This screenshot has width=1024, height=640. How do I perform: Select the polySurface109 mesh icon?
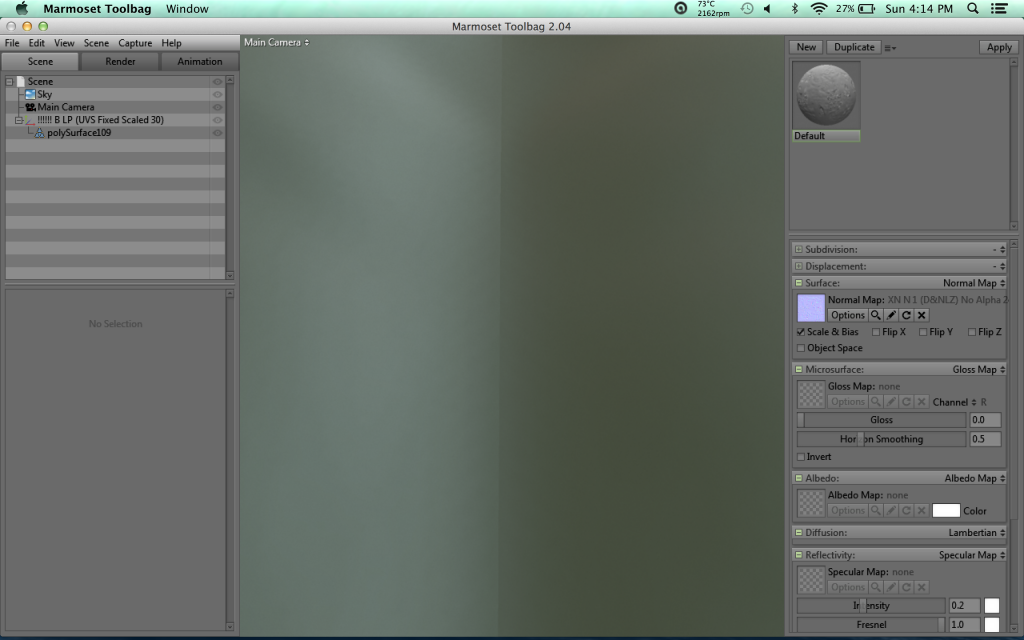point(41,132)
